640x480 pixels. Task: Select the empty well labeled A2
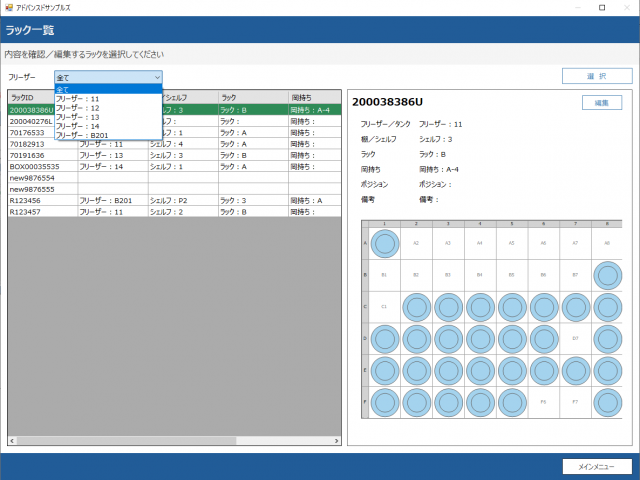[x=415, y=242]
